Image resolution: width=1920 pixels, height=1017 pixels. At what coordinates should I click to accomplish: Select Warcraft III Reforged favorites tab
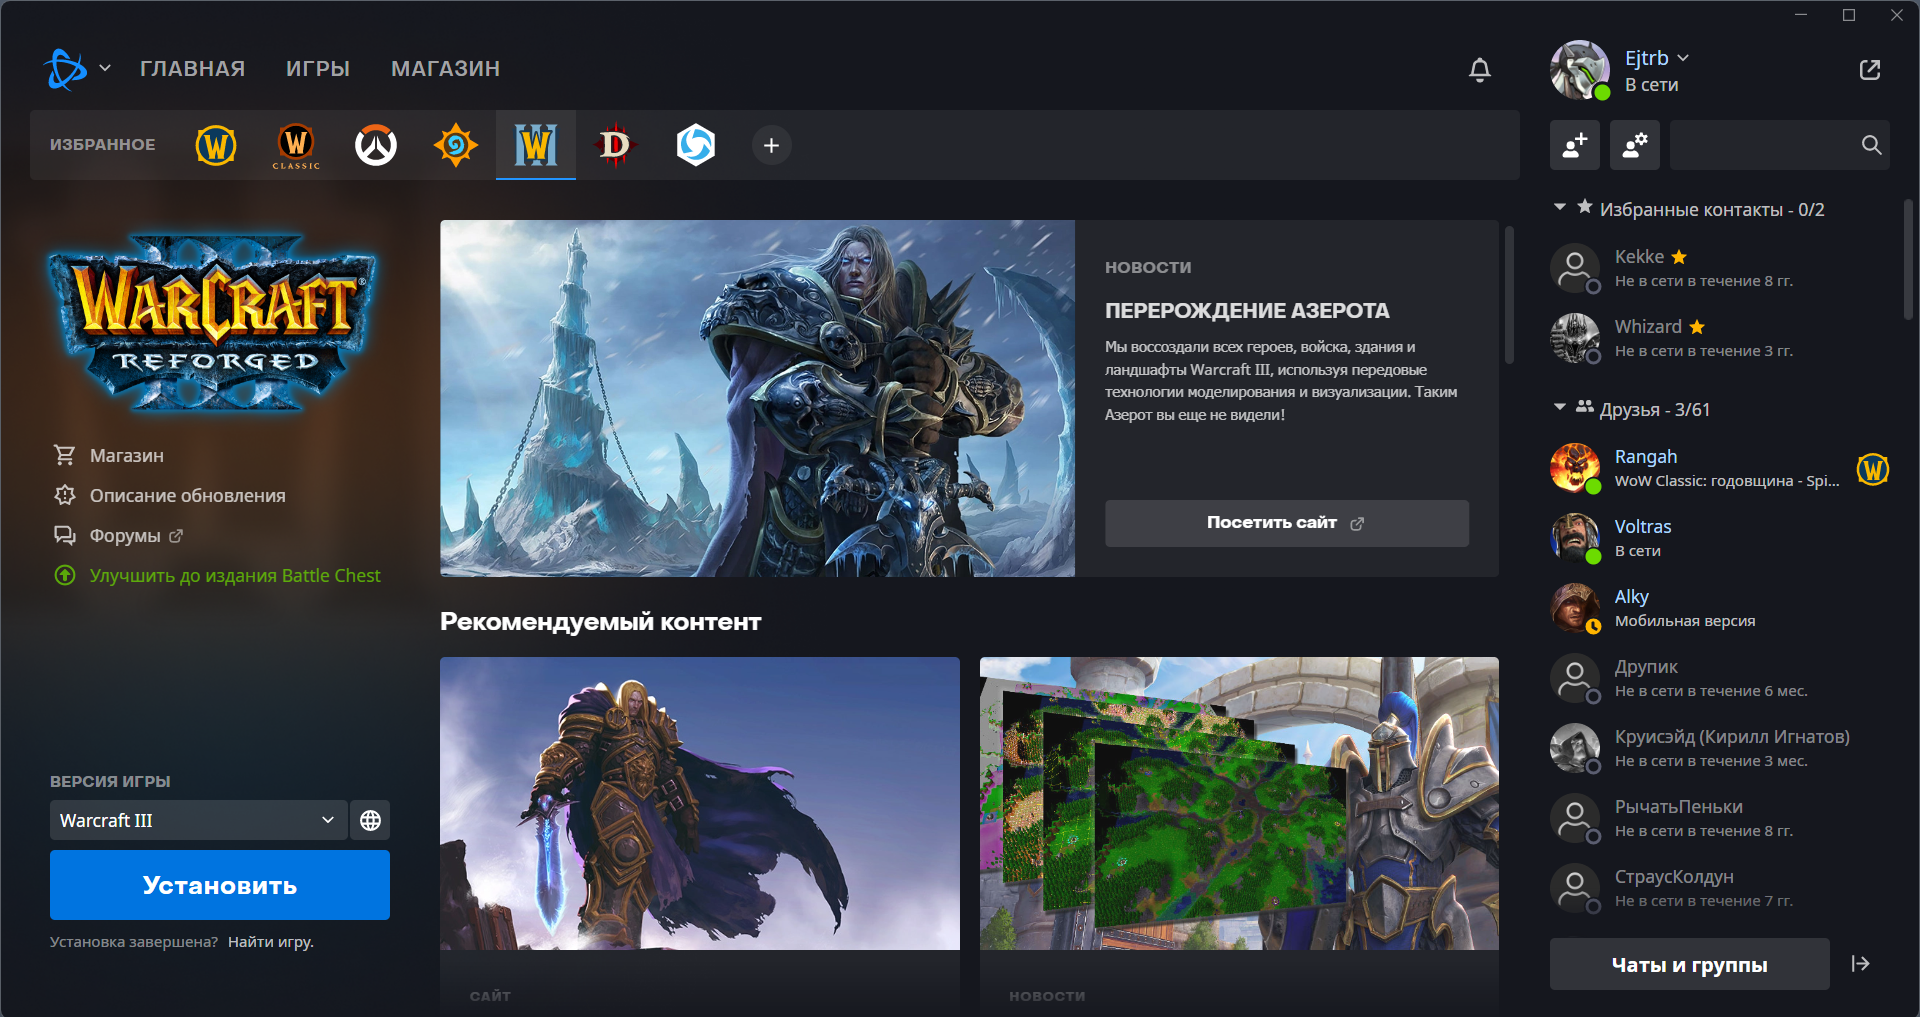(x=536, y=146)
